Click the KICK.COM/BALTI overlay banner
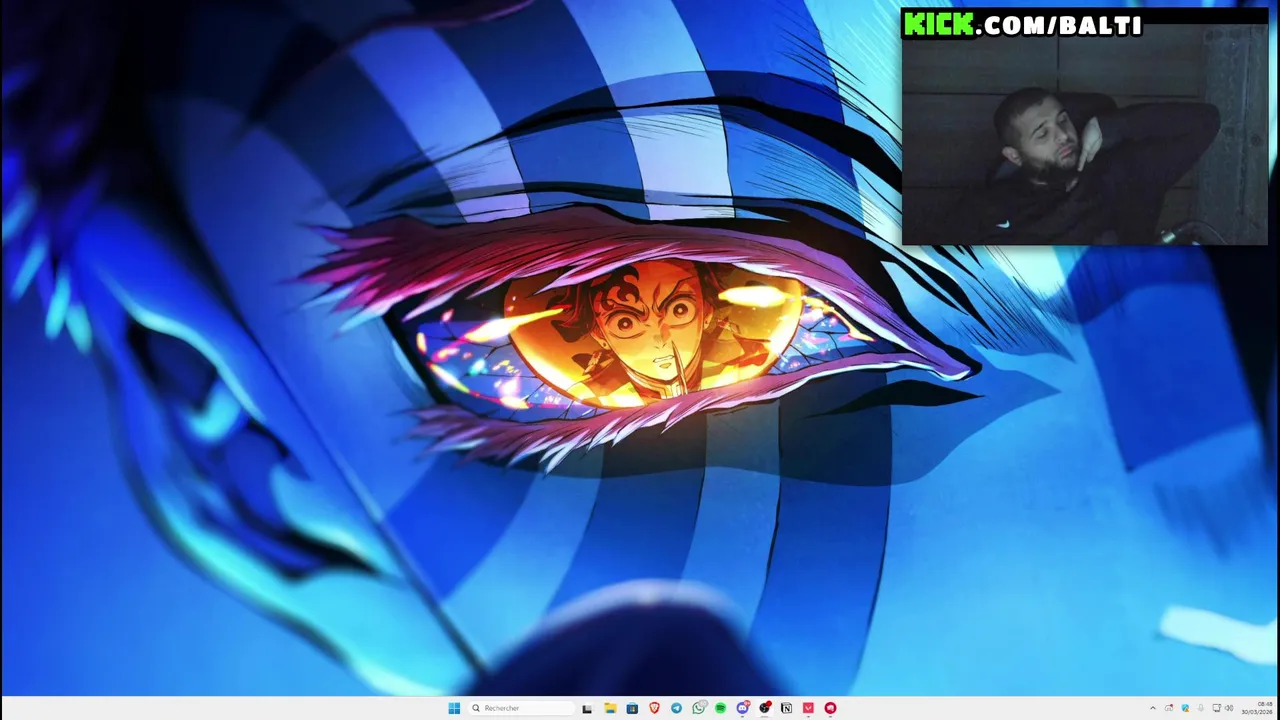The image size is (1280, 720). coord(1022,24)
